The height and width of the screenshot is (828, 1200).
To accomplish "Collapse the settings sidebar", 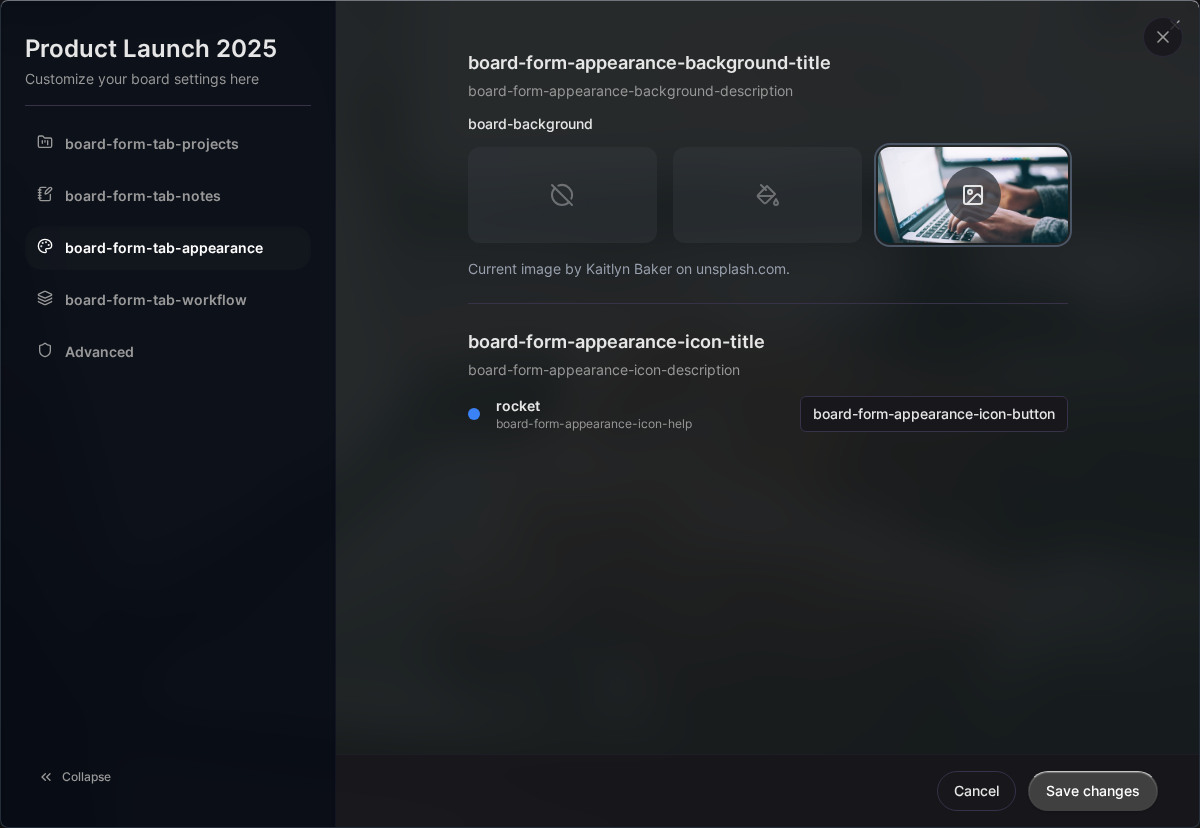I will (x=75, y=777).
